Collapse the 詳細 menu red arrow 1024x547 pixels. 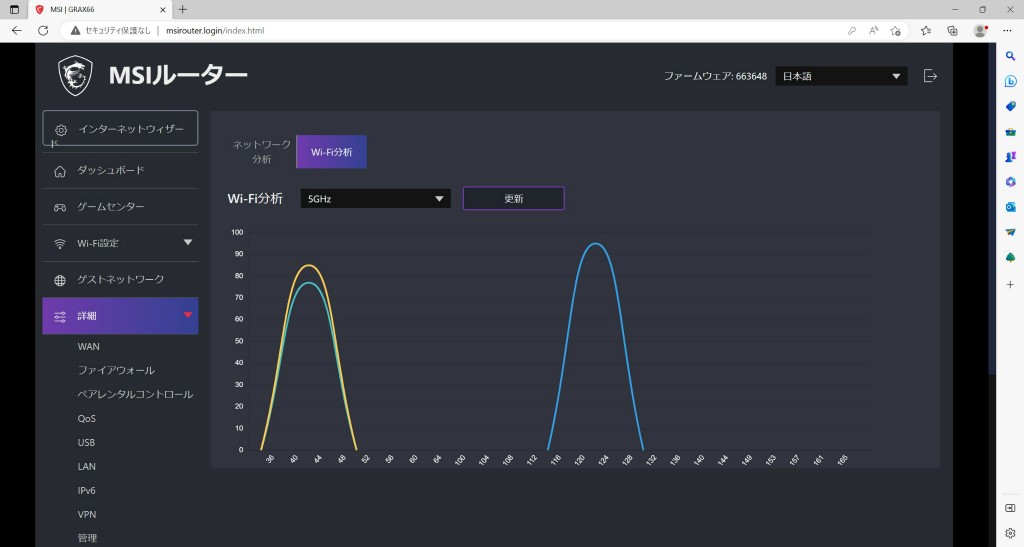click(187, 315)
